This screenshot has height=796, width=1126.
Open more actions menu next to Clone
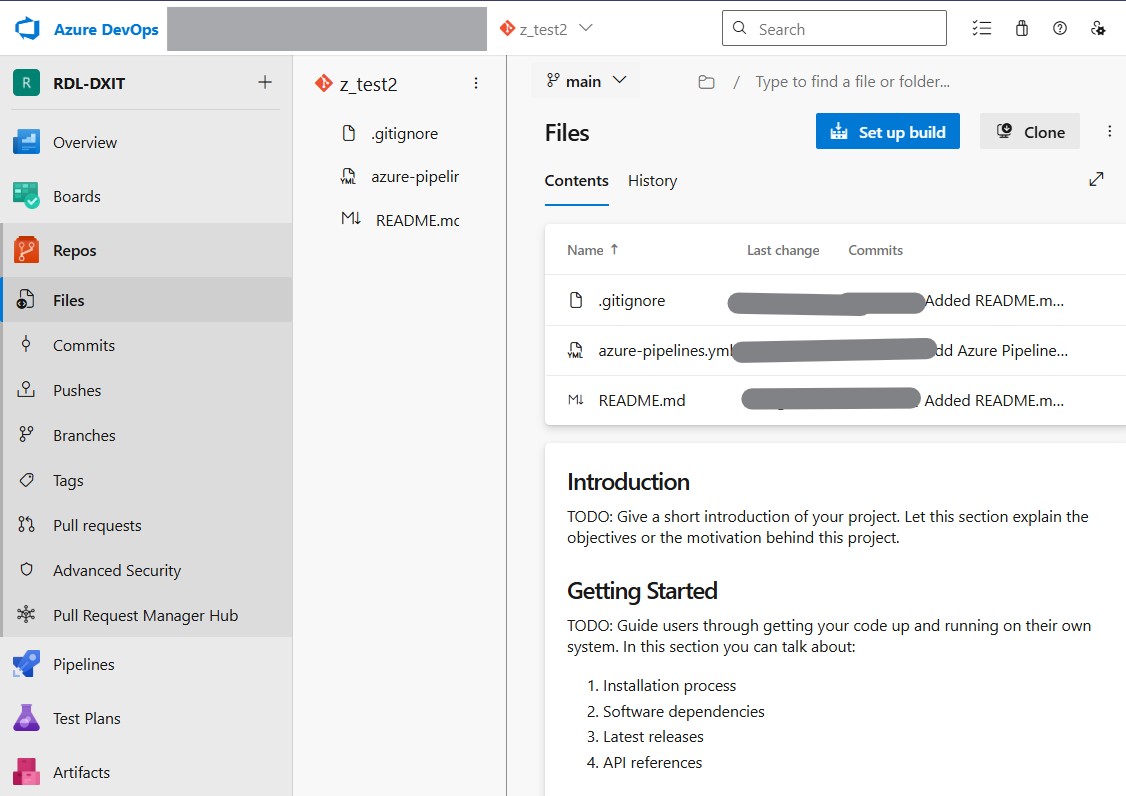[x=1109, y=131]
